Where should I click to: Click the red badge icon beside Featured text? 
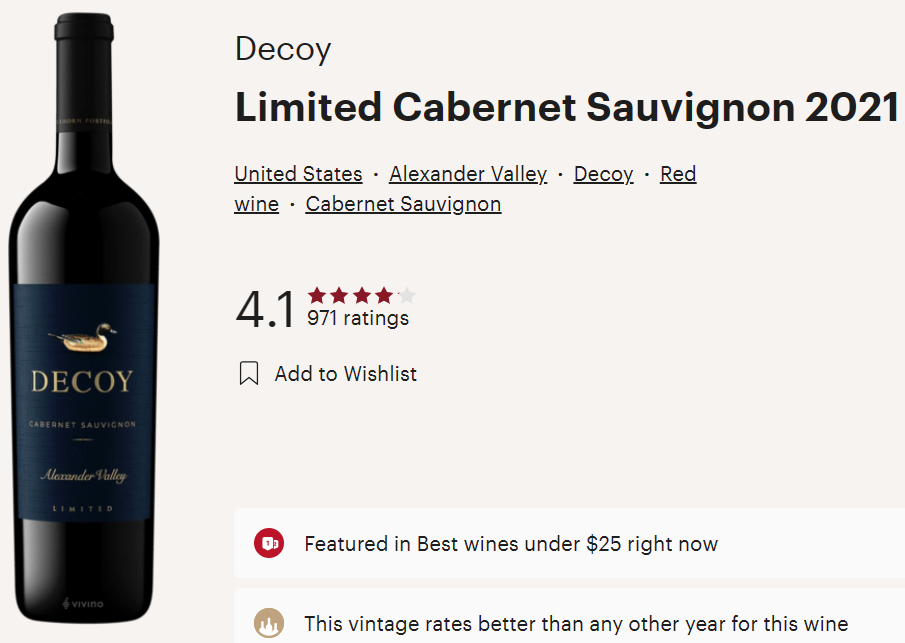[269, 544]
